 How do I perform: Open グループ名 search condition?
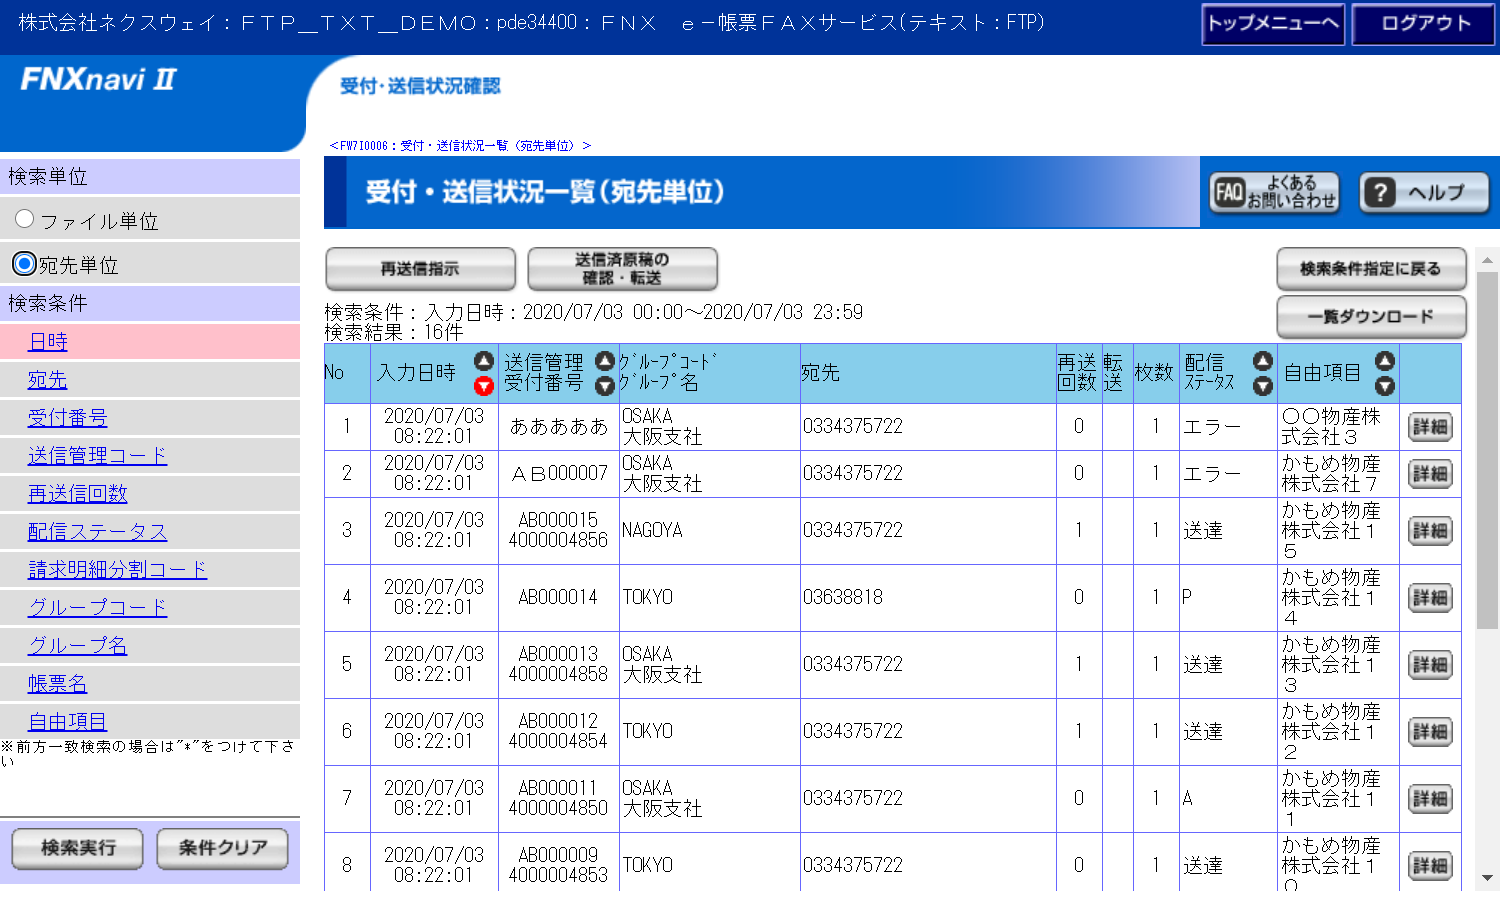(x=78, y=646)
